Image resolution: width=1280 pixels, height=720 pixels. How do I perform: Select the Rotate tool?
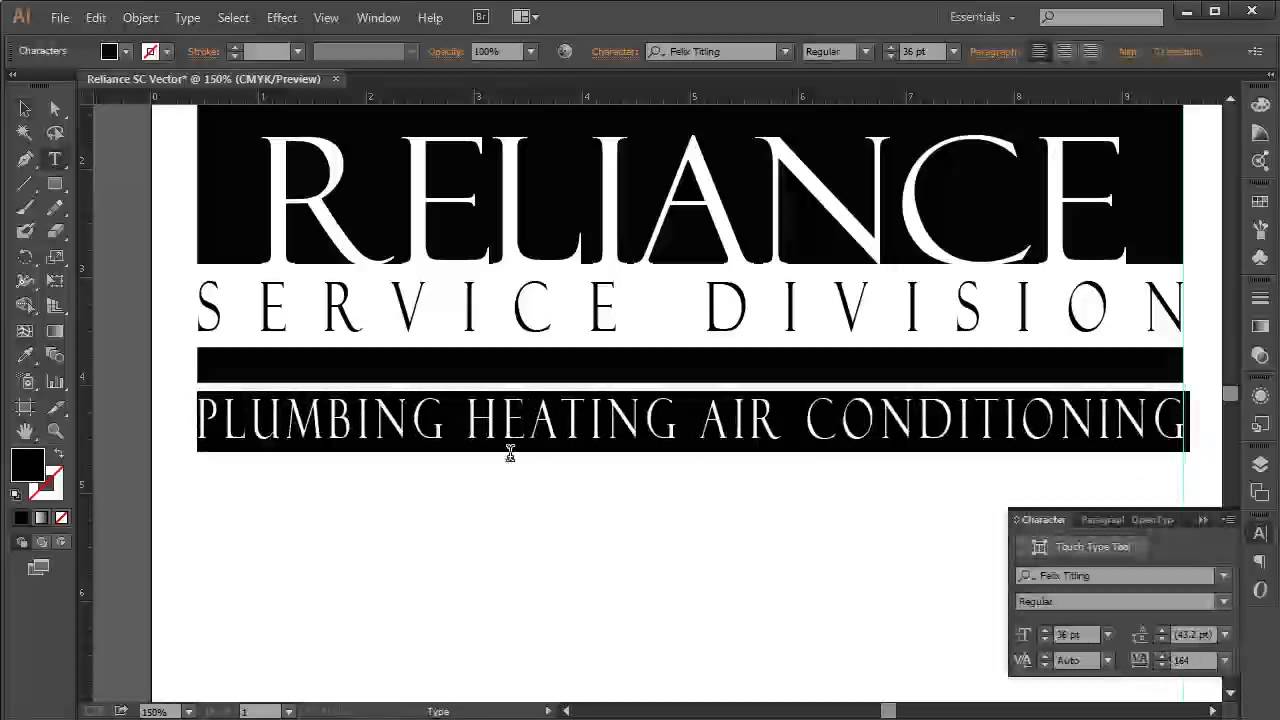click(25, 258)
